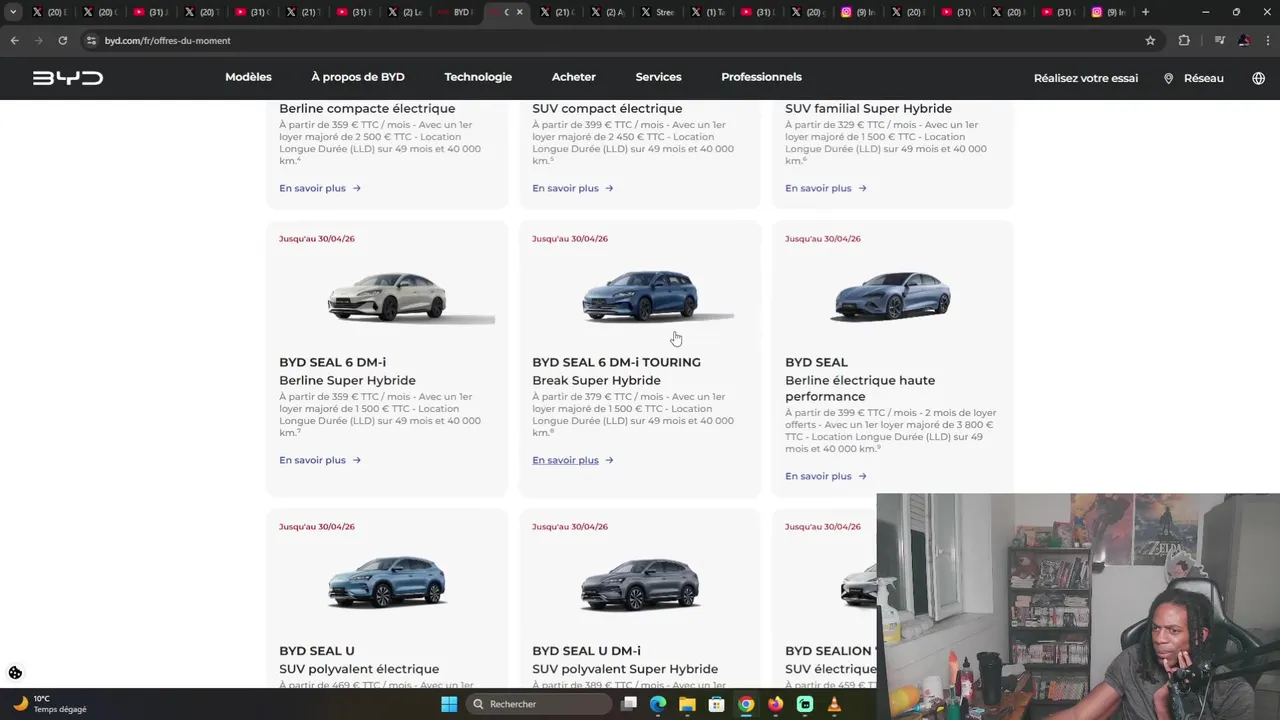
Task: Click Jusqu'au 30/04/26 label above BYD SEAL
Action: [x=823, y=239]
